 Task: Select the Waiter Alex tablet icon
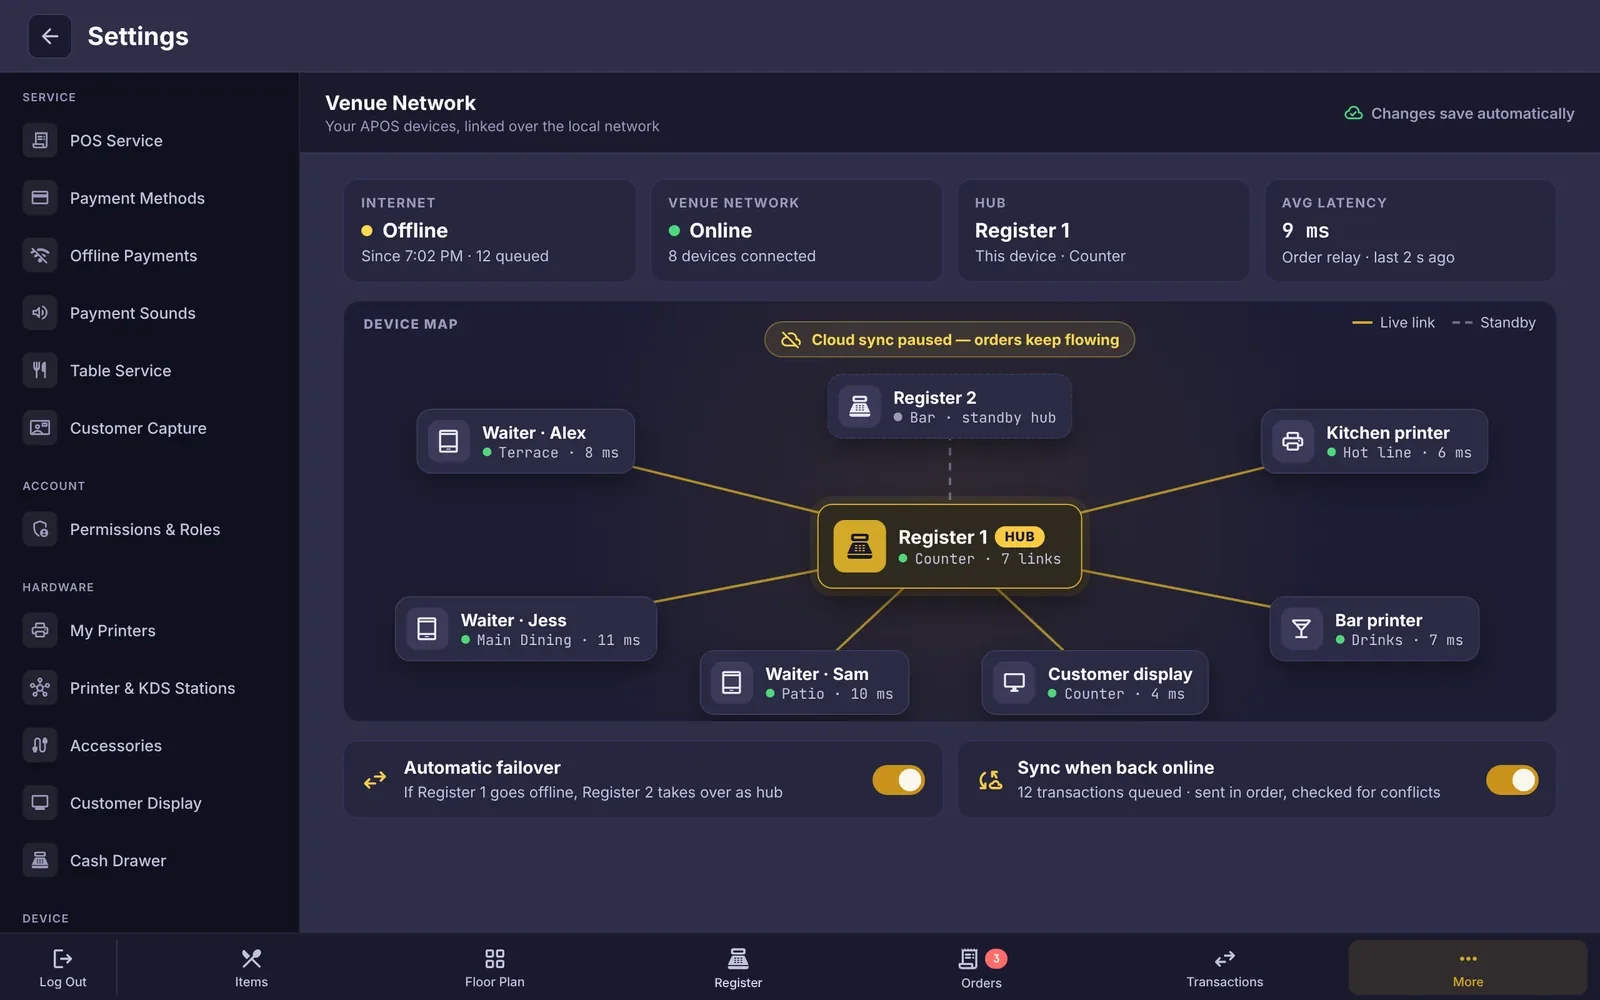(449, 441)
